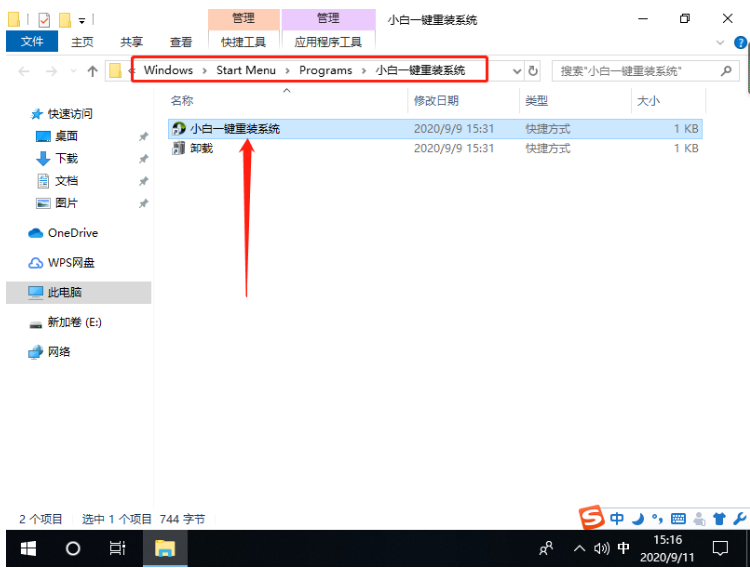Click the 卸载 file icon
This screenshot has height=568, width=750.
(178, 148)
